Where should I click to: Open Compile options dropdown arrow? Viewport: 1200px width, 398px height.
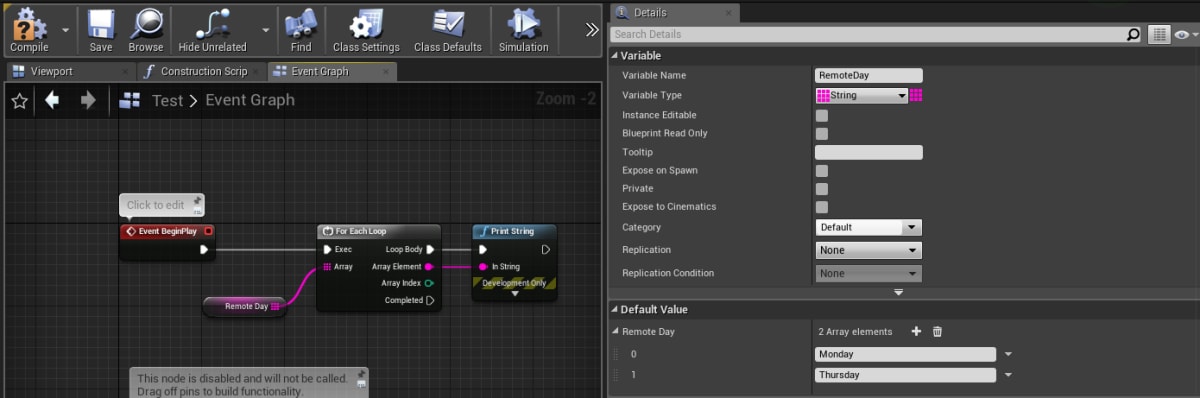66,30
